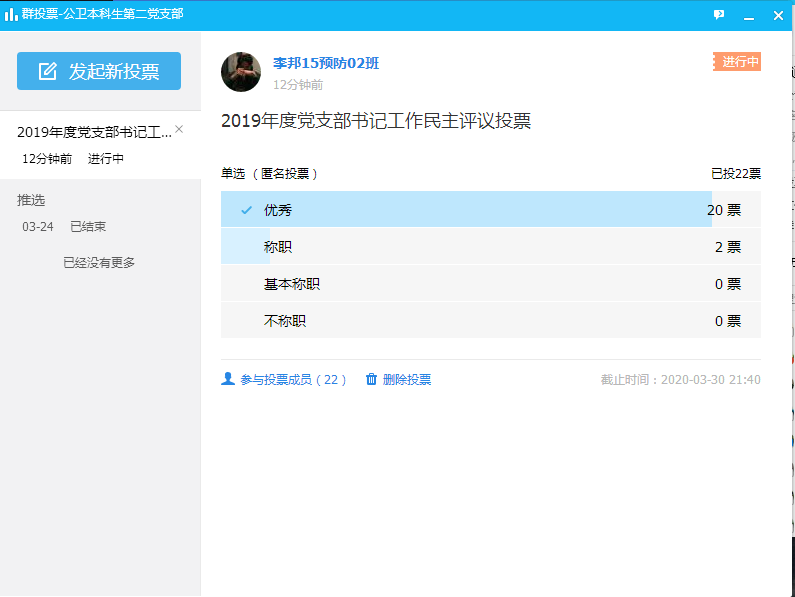Open the 2019年度党支部书记 poll in sidebar

pyautogui.click(x=94, y=132)
